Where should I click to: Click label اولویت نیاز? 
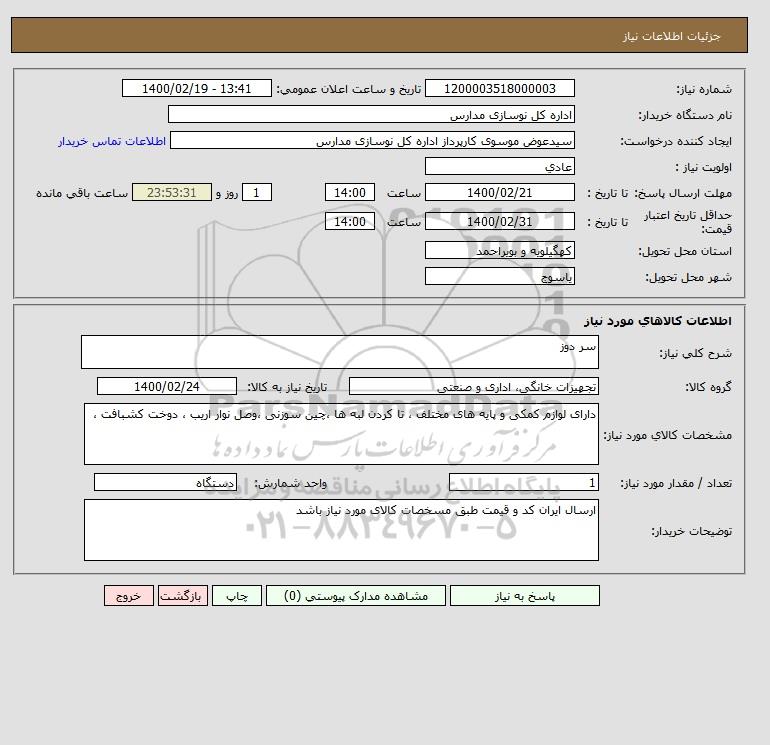tap(704, 167)
